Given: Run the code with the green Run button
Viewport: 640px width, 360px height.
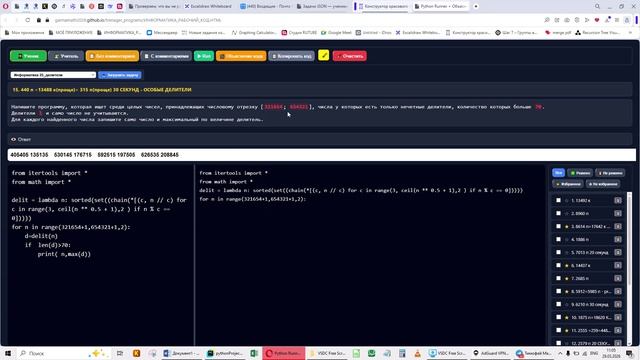Looking at the screenshot, I should tap(204, 56).
